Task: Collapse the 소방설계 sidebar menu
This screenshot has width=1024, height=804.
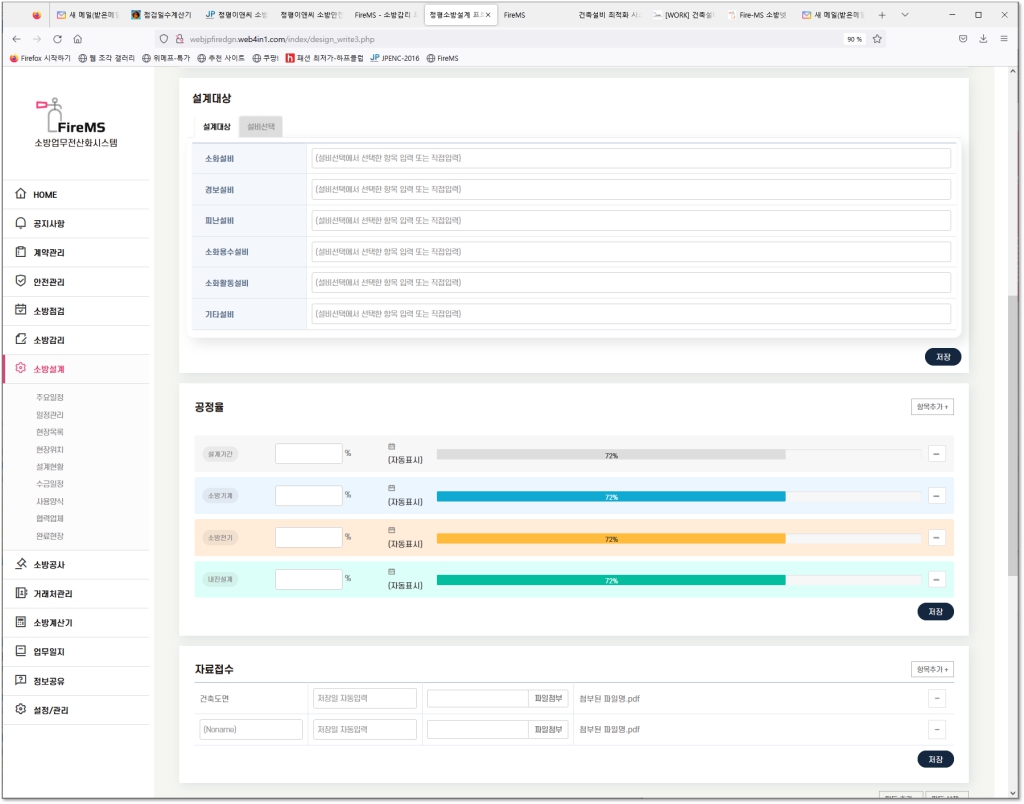Action: point(50,369)
